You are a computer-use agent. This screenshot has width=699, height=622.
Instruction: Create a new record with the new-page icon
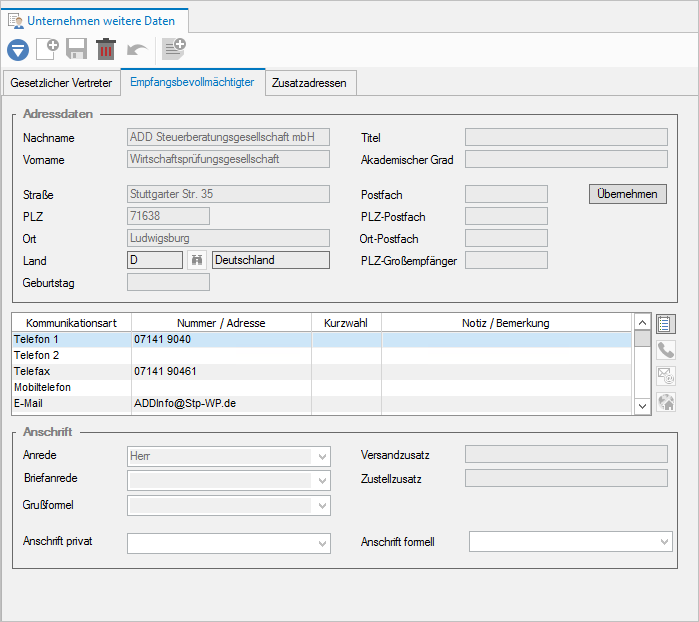click(x=47, y=49)
